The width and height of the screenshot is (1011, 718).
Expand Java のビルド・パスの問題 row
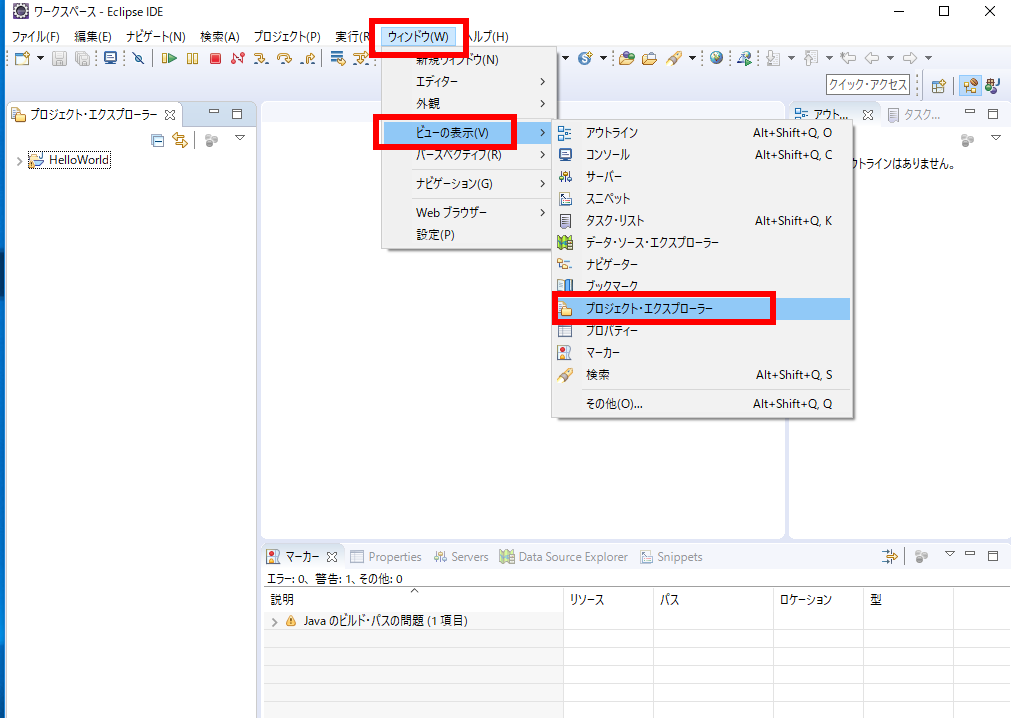275,622
